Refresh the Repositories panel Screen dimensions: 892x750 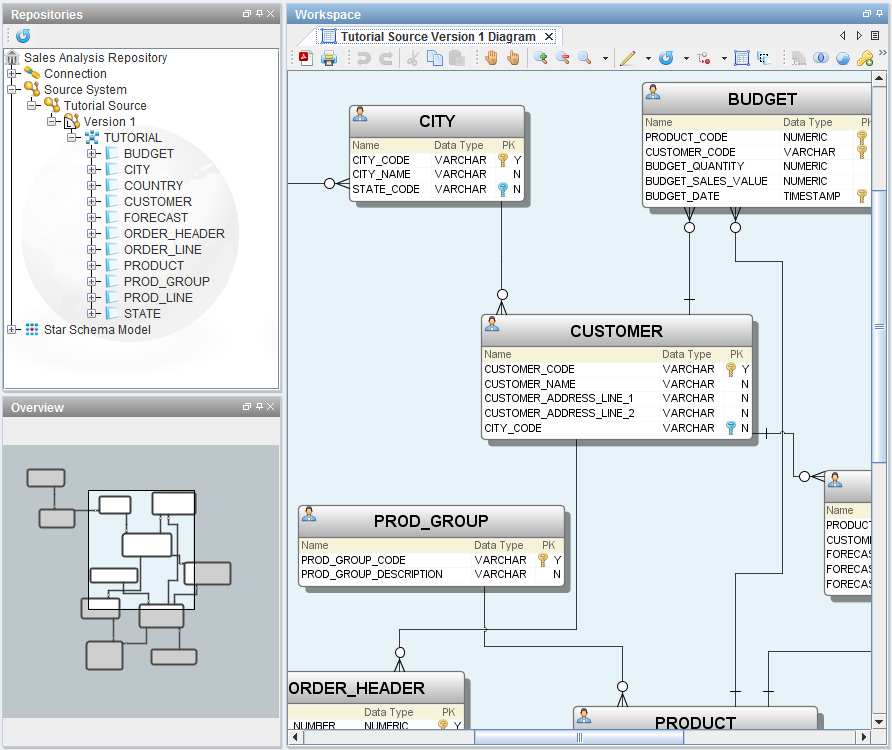[22, 35]
